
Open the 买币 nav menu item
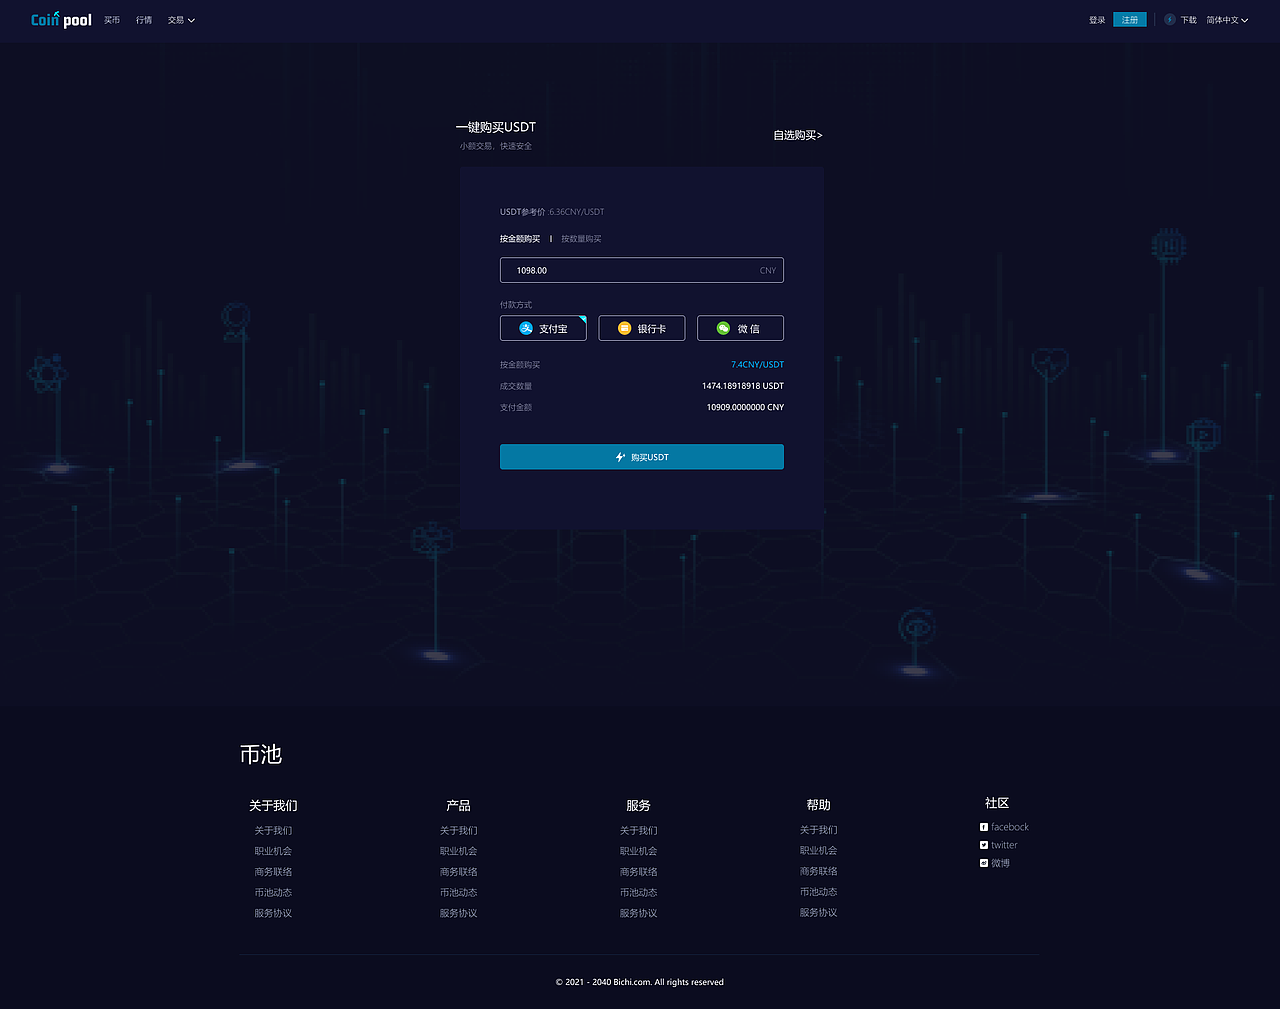pyautogui.click(x=112, y=20)
